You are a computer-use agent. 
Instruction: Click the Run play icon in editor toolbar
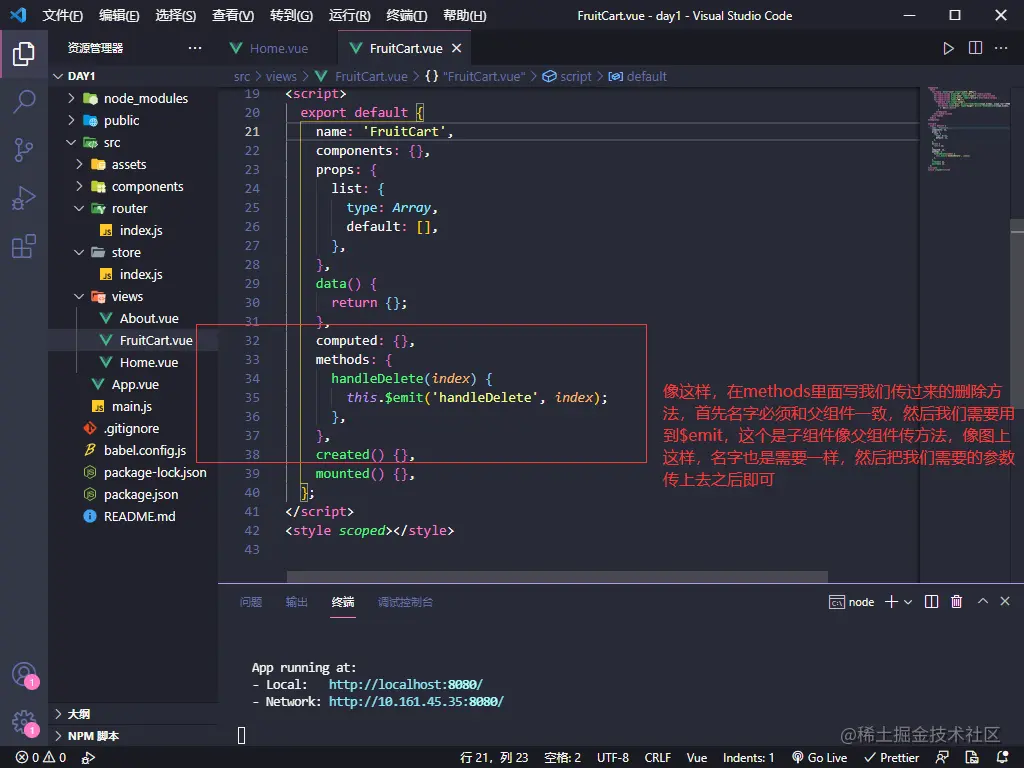(x=948, y=48)
